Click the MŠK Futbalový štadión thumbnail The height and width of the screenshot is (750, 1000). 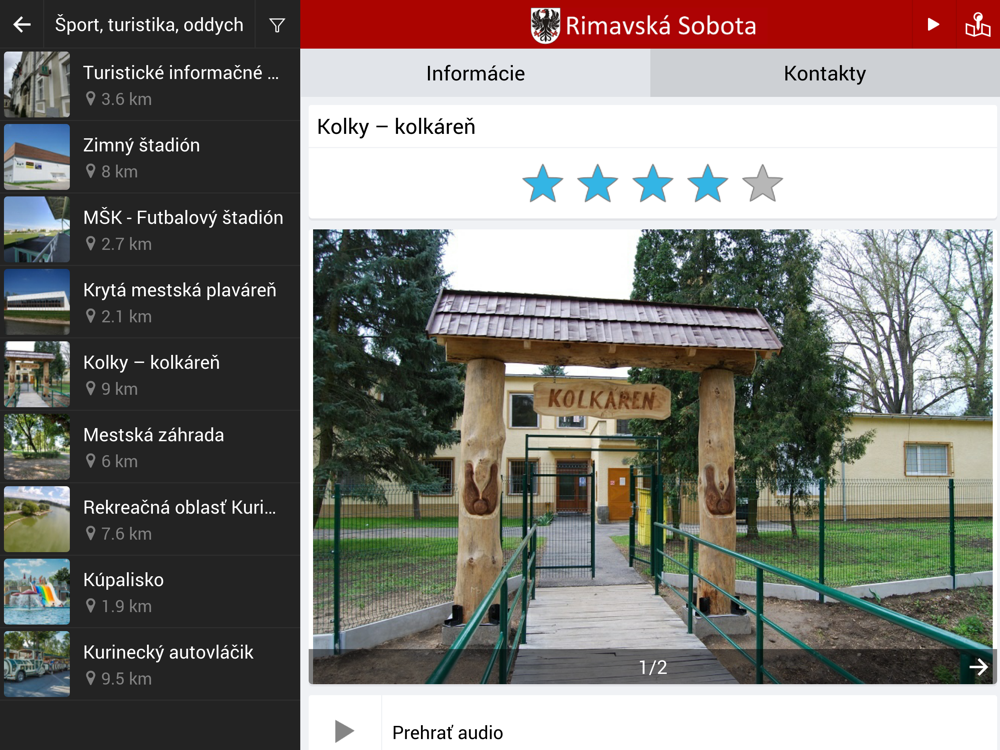(37, 229)
